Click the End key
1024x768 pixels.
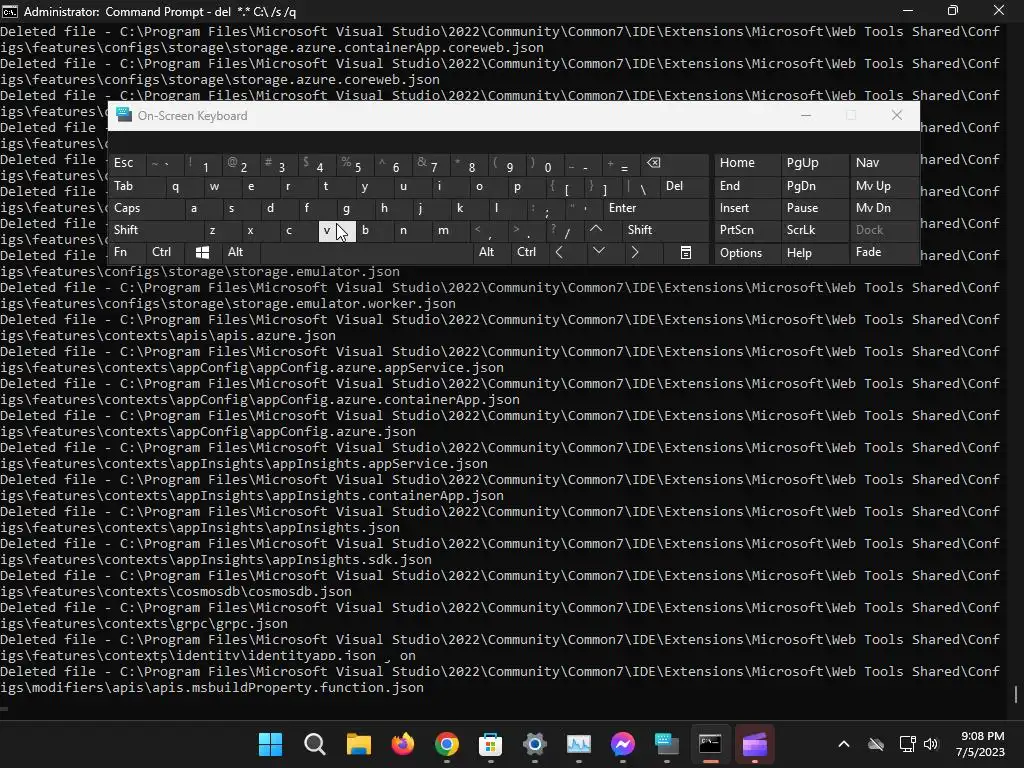(746, 186)
